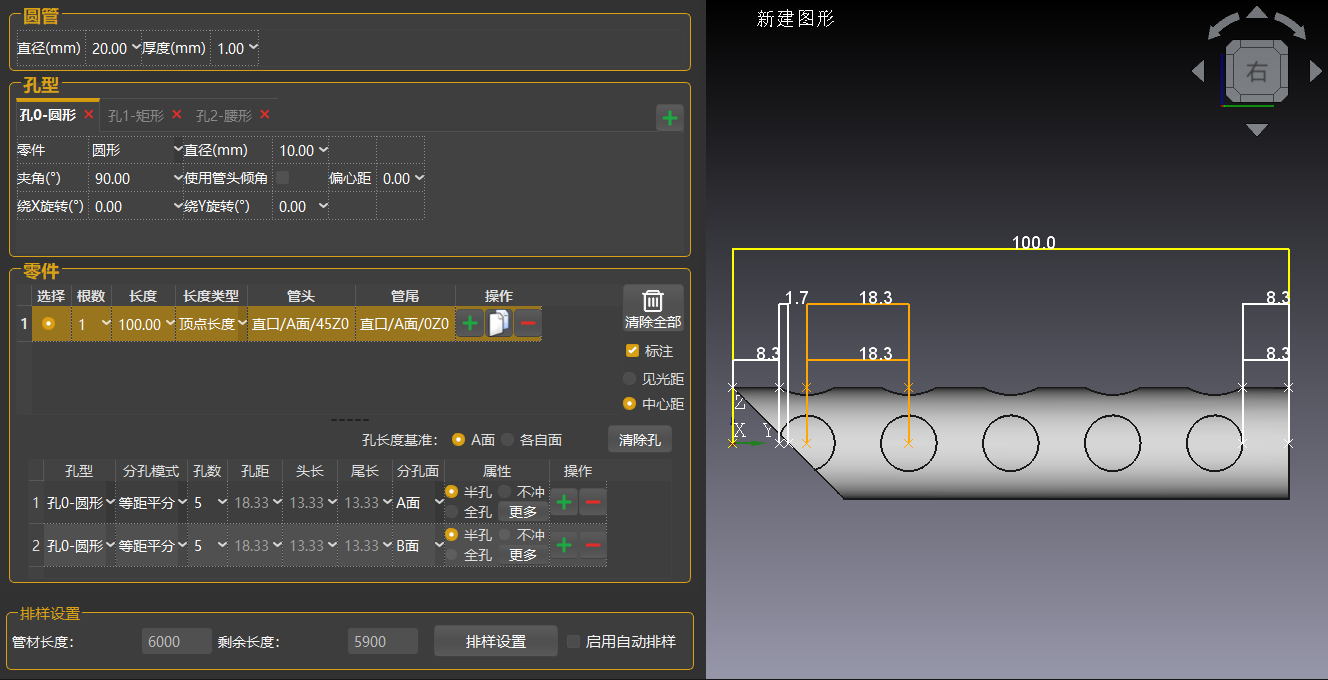Viewport: 1328px width, 680px height.
Task: Select 各自面 as hole length reference
Action: click(x=508, y=439)
